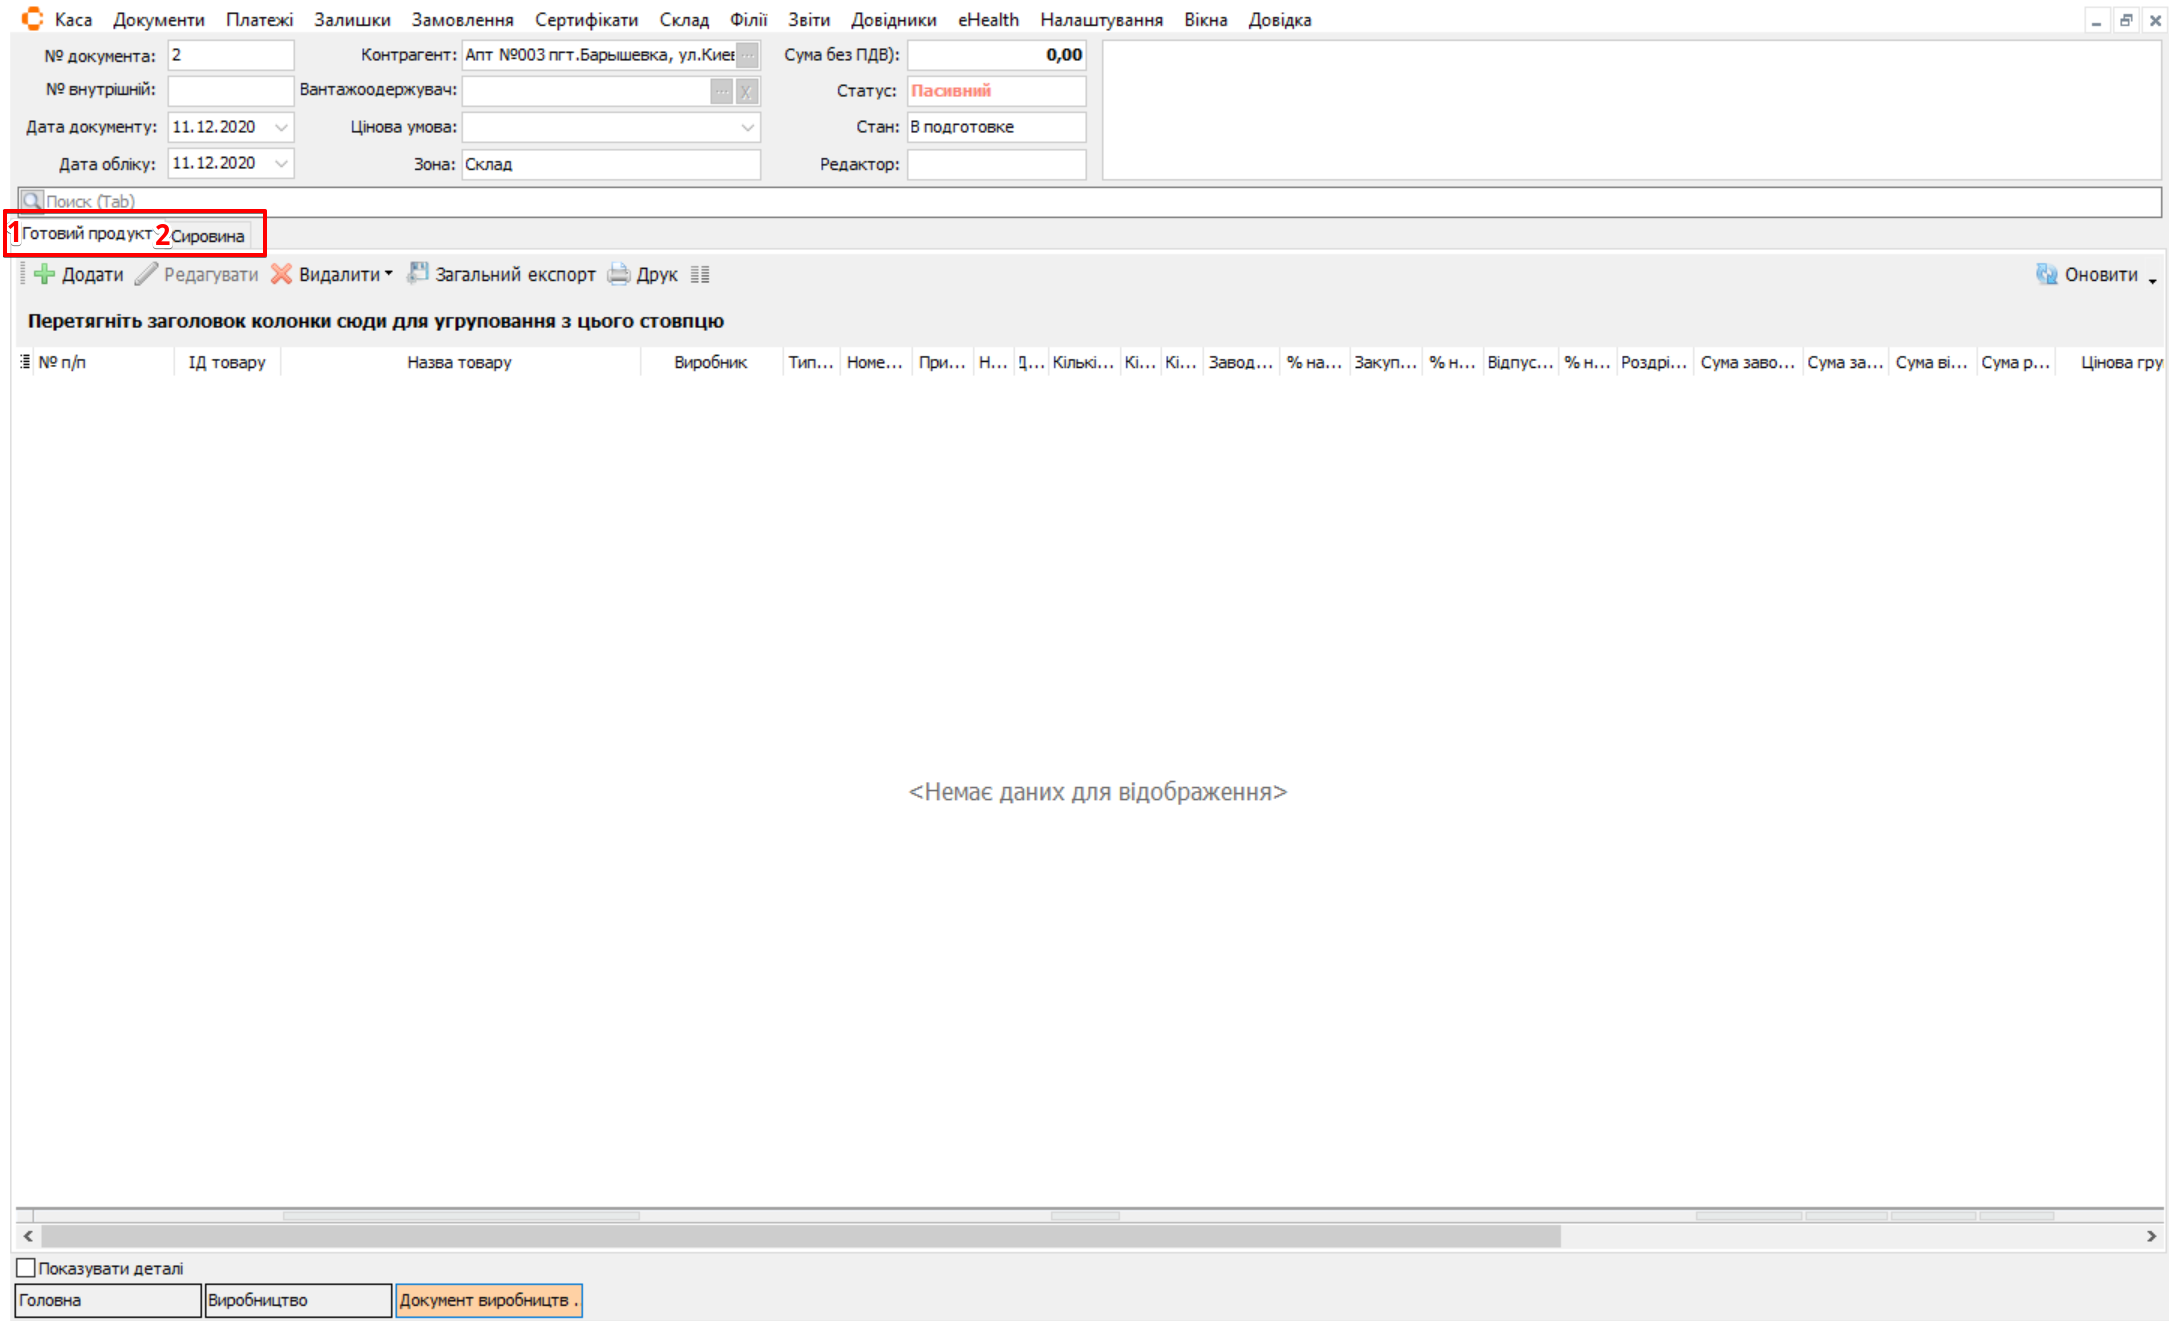This screenshot has height=1321, width=2169.
Task: Click the Контрагент ellipsis browse button
Action: coord(747,55)
